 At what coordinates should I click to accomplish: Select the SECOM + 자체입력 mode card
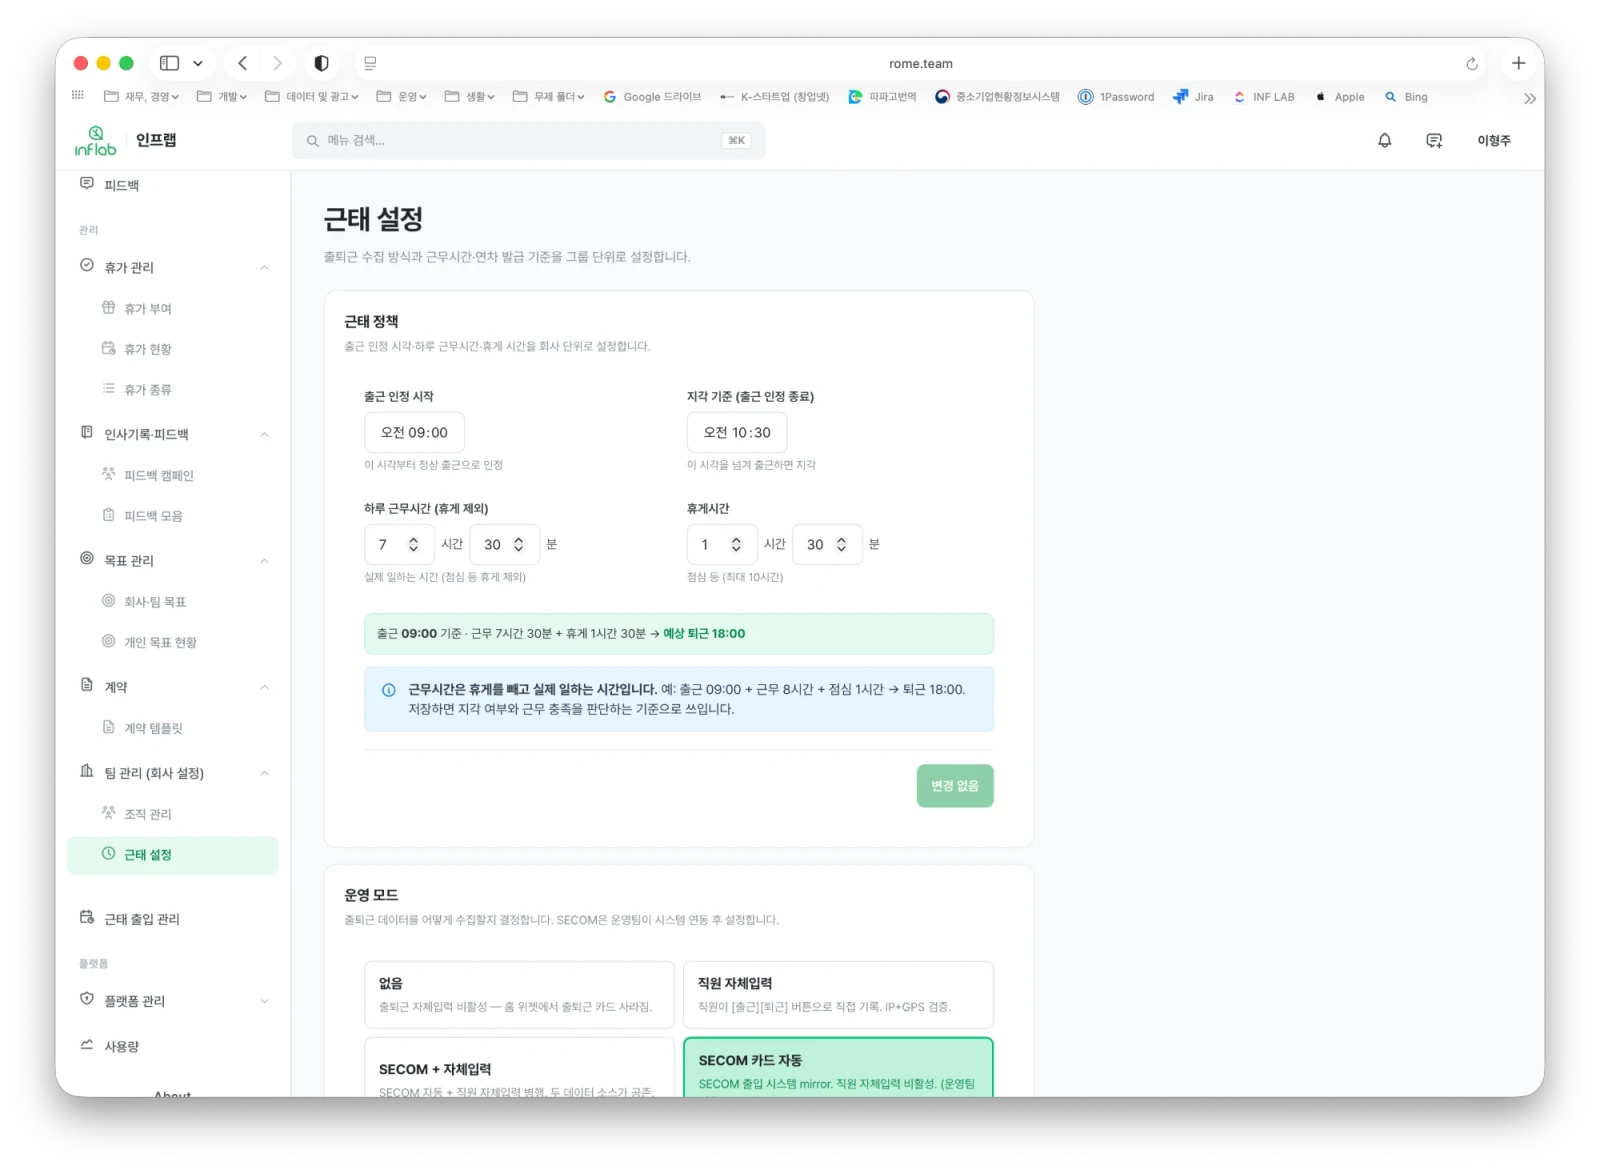pyautogui.click(x=519, y=1068)
